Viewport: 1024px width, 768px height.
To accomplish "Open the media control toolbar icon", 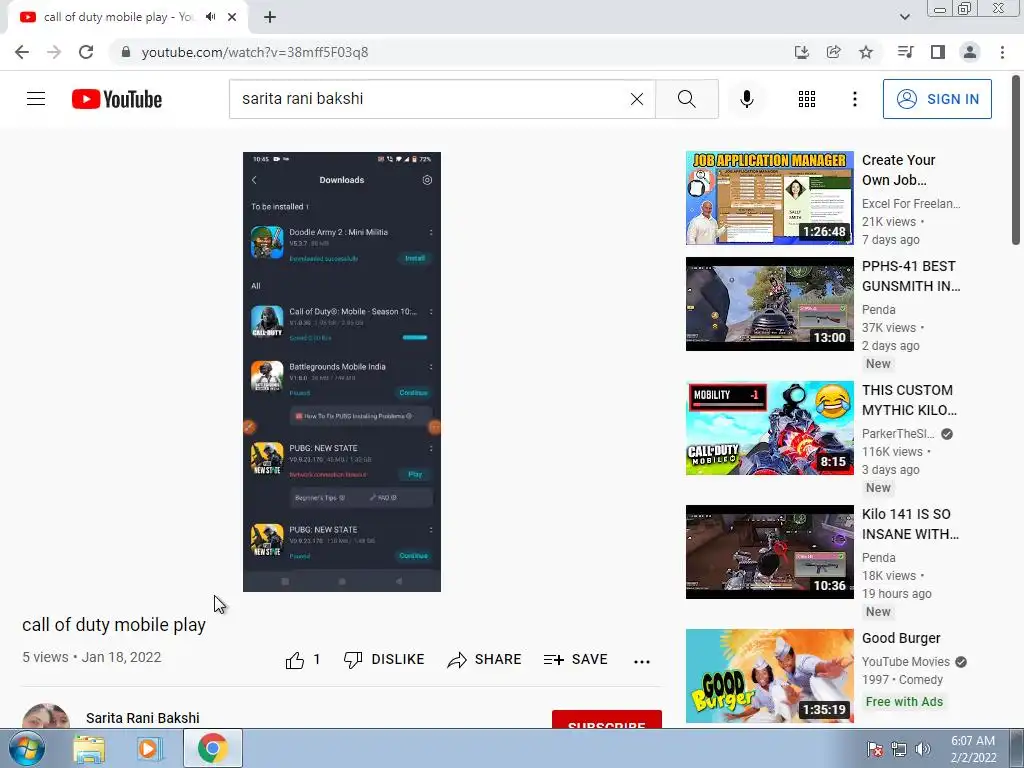I will [x=905, y=52].
